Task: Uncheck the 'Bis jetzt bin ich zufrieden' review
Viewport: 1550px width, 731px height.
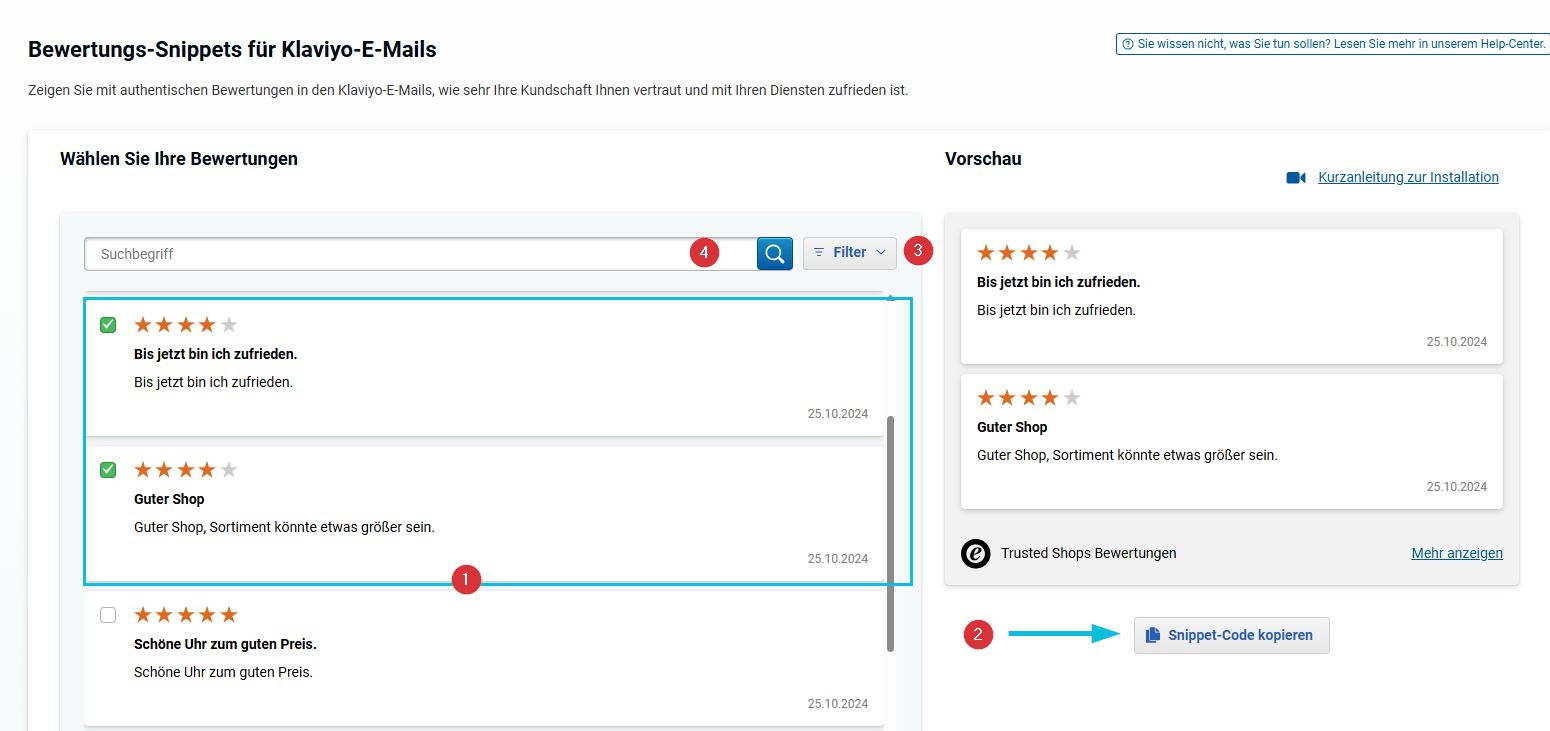Action: [108, 325]
